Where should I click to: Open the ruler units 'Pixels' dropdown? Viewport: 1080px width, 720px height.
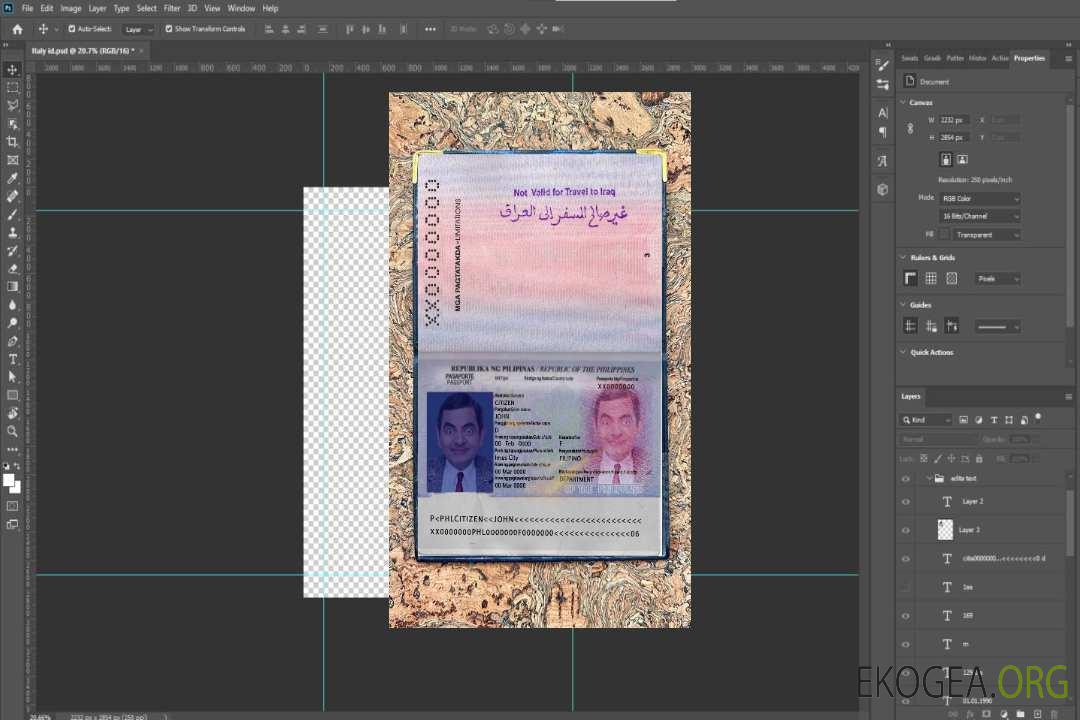click(998, 279)
